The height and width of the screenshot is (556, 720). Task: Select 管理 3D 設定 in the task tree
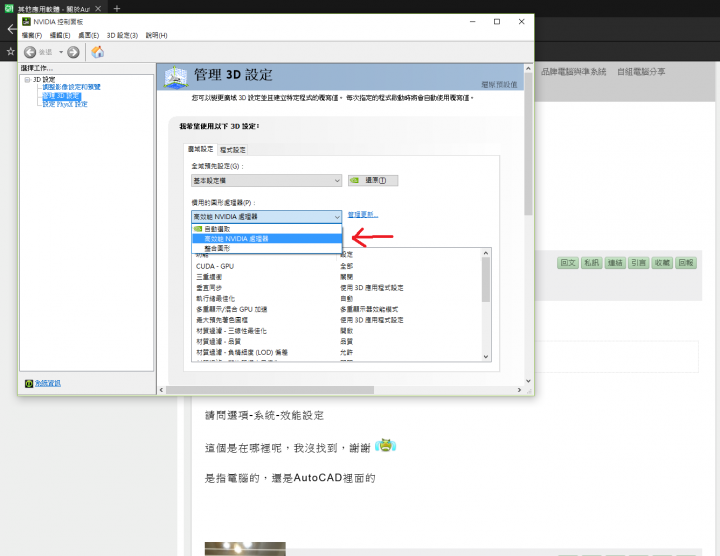[62, 96]
